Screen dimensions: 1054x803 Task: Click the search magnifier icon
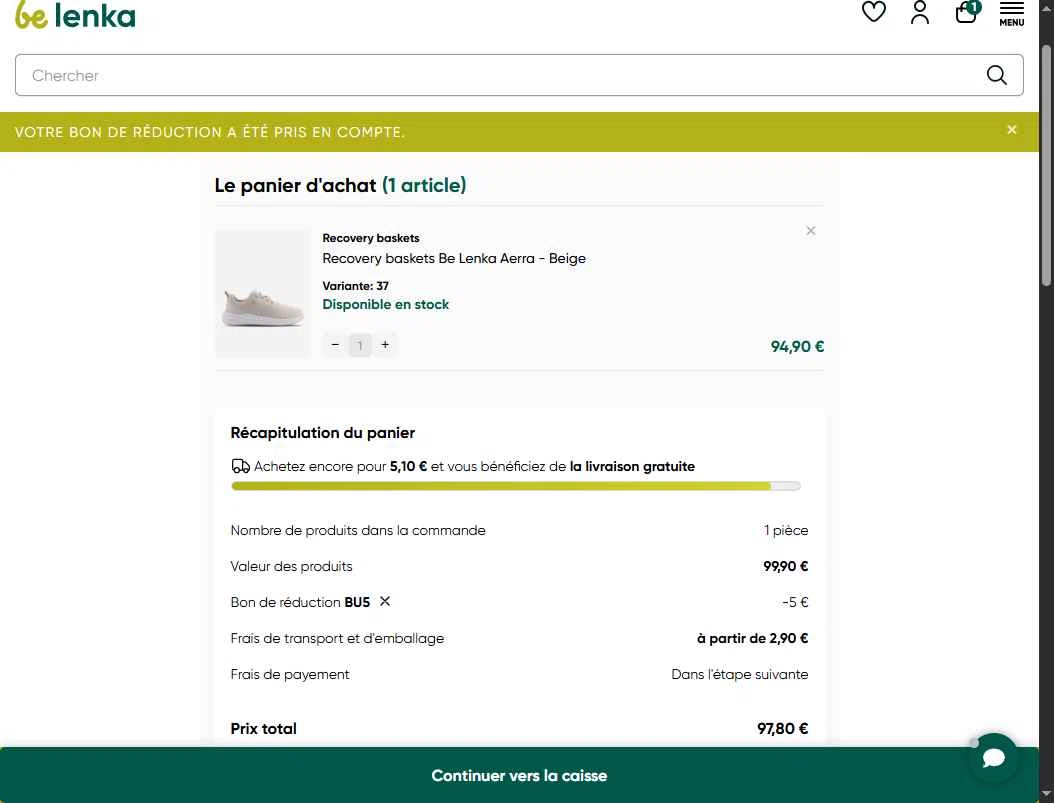pos(996,75)
